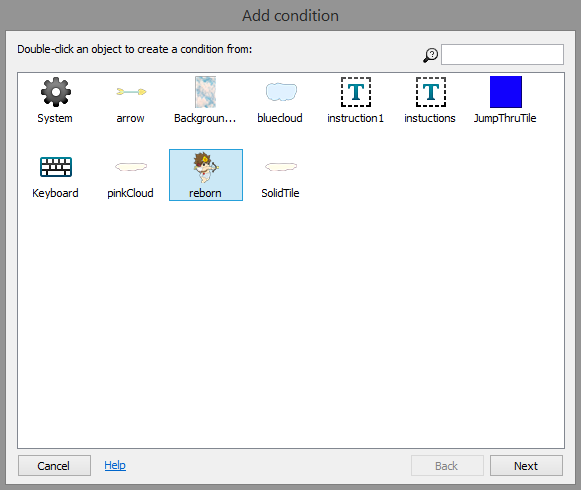This screenshot has width=581, height=490.
Task: Click the reborn label text
Action: (205, 193)
